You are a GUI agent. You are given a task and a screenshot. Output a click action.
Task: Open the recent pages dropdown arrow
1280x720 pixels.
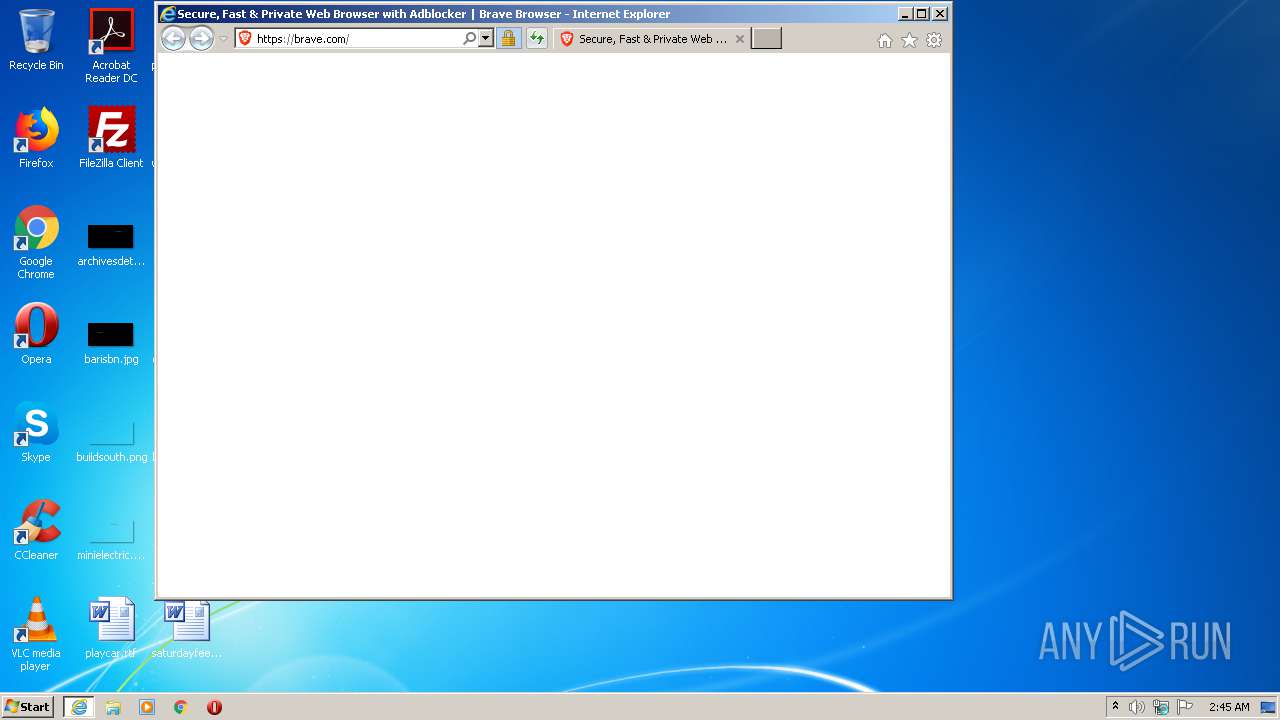223,39
